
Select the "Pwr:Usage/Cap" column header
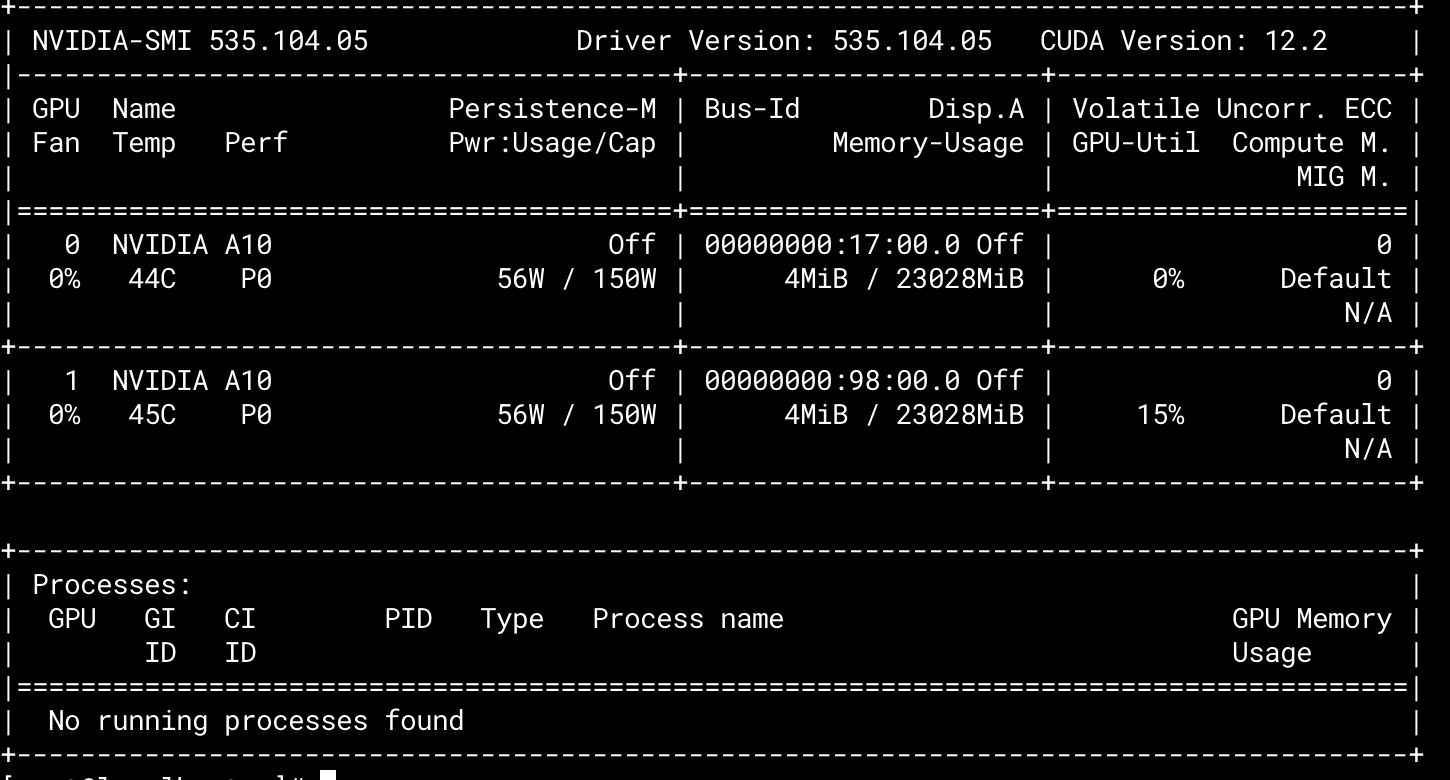click(552, 143)
